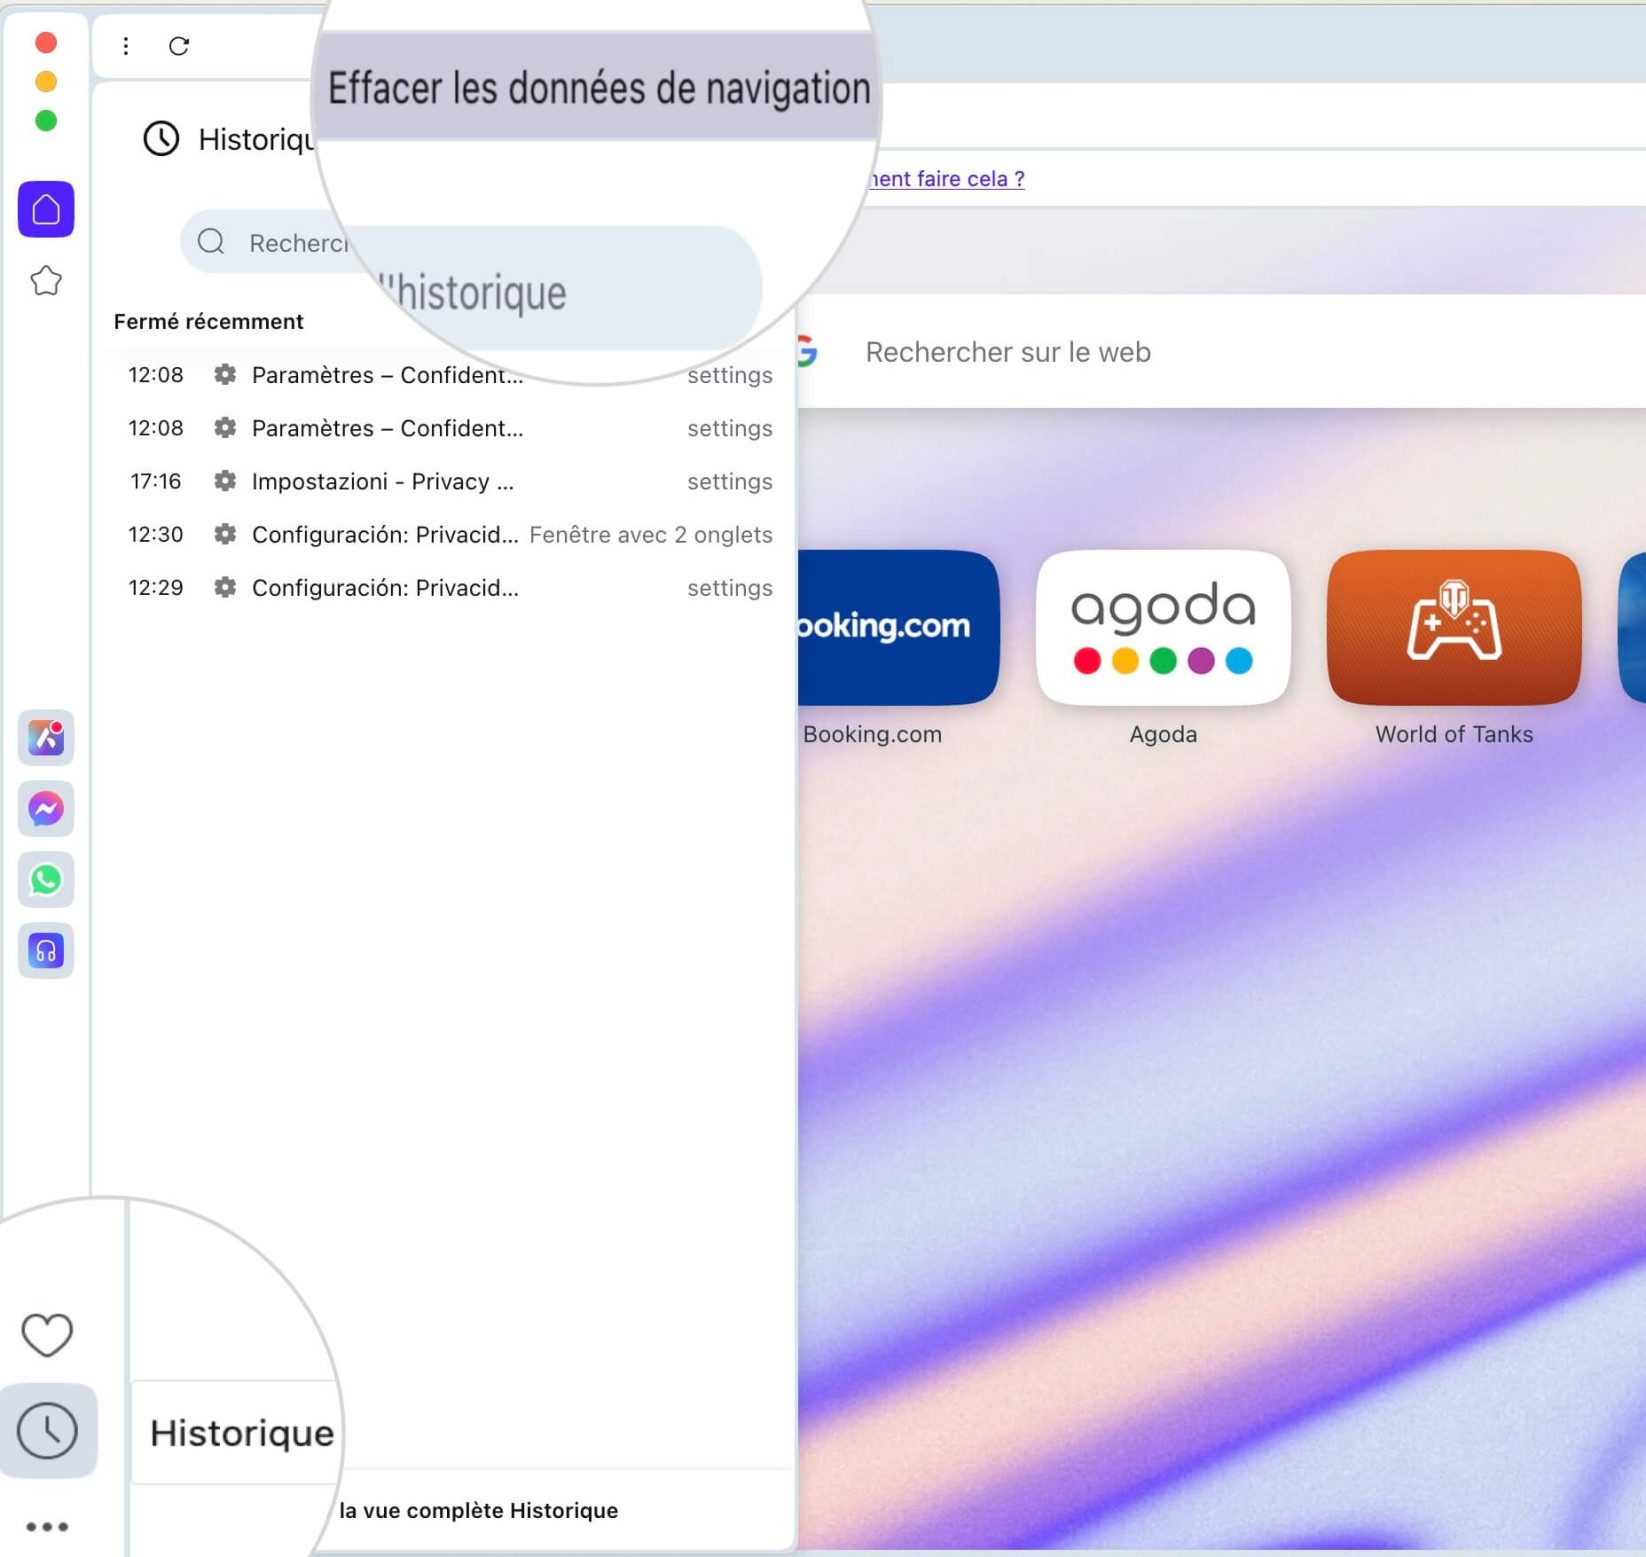Click the Google logo in search bar
1646x1557 pixels.
click(x=807, y=351)
